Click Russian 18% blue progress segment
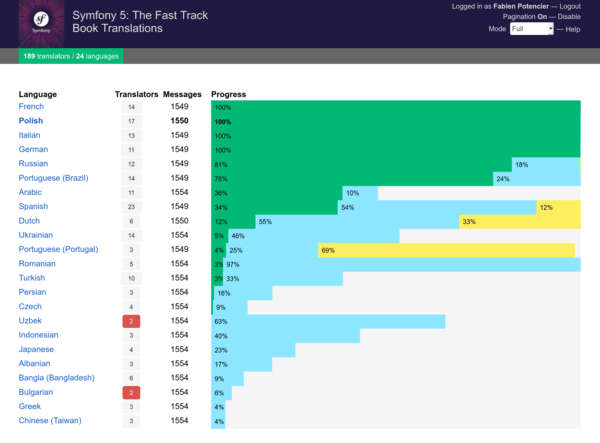Image resolution: width=600 pixels, height=443 pixels. (546, 164)
